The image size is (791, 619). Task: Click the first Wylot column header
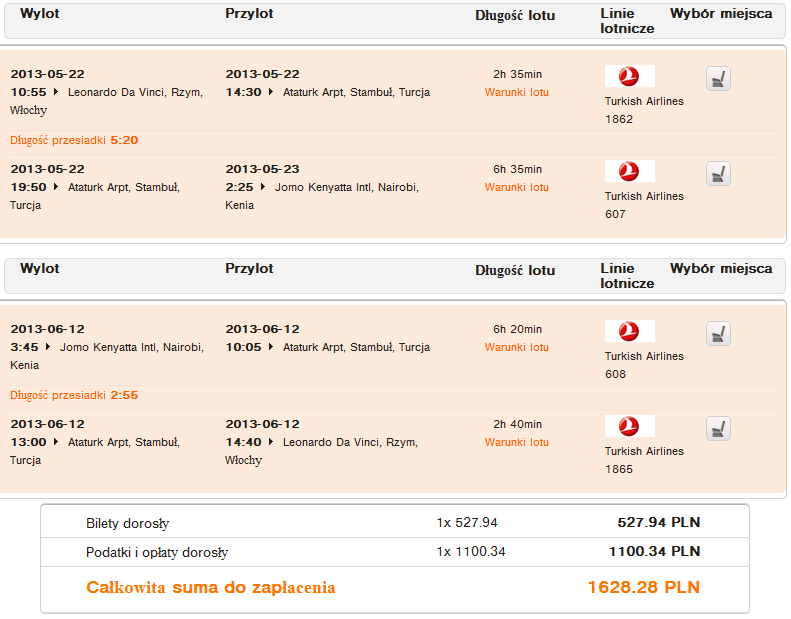(x=39, y=14)
